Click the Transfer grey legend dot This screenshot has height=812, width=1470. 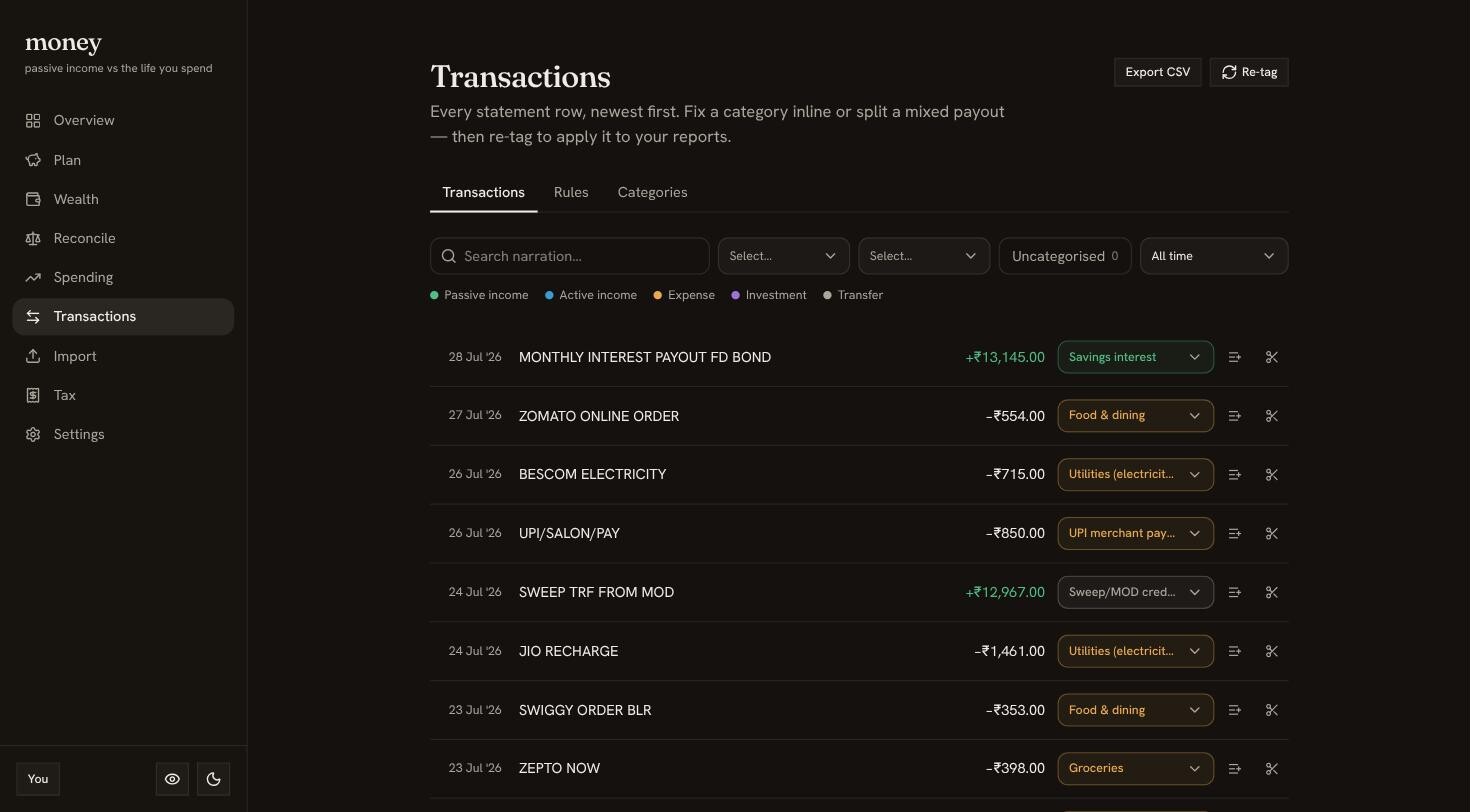click(x=827, y=295)
